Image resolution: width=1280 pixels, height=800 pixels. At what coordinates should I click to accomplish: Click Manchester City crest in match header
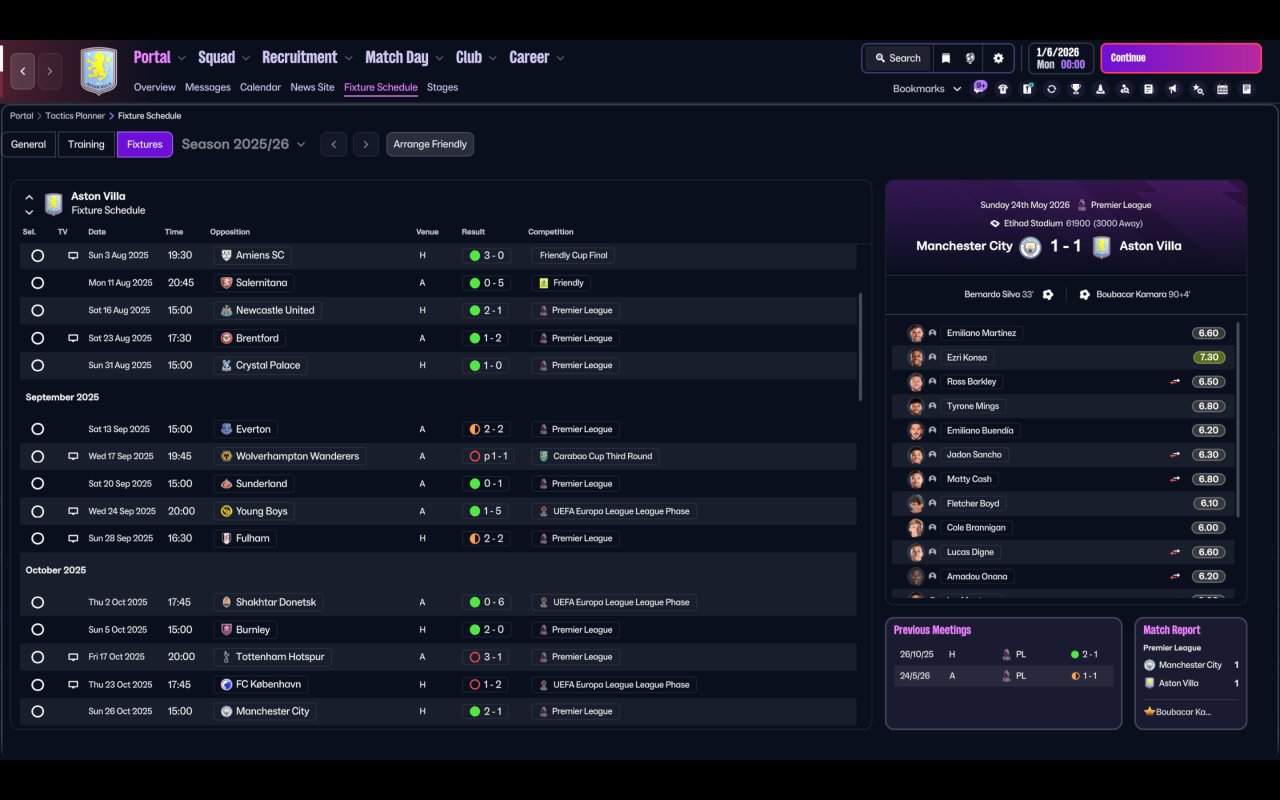(1030, 247)
